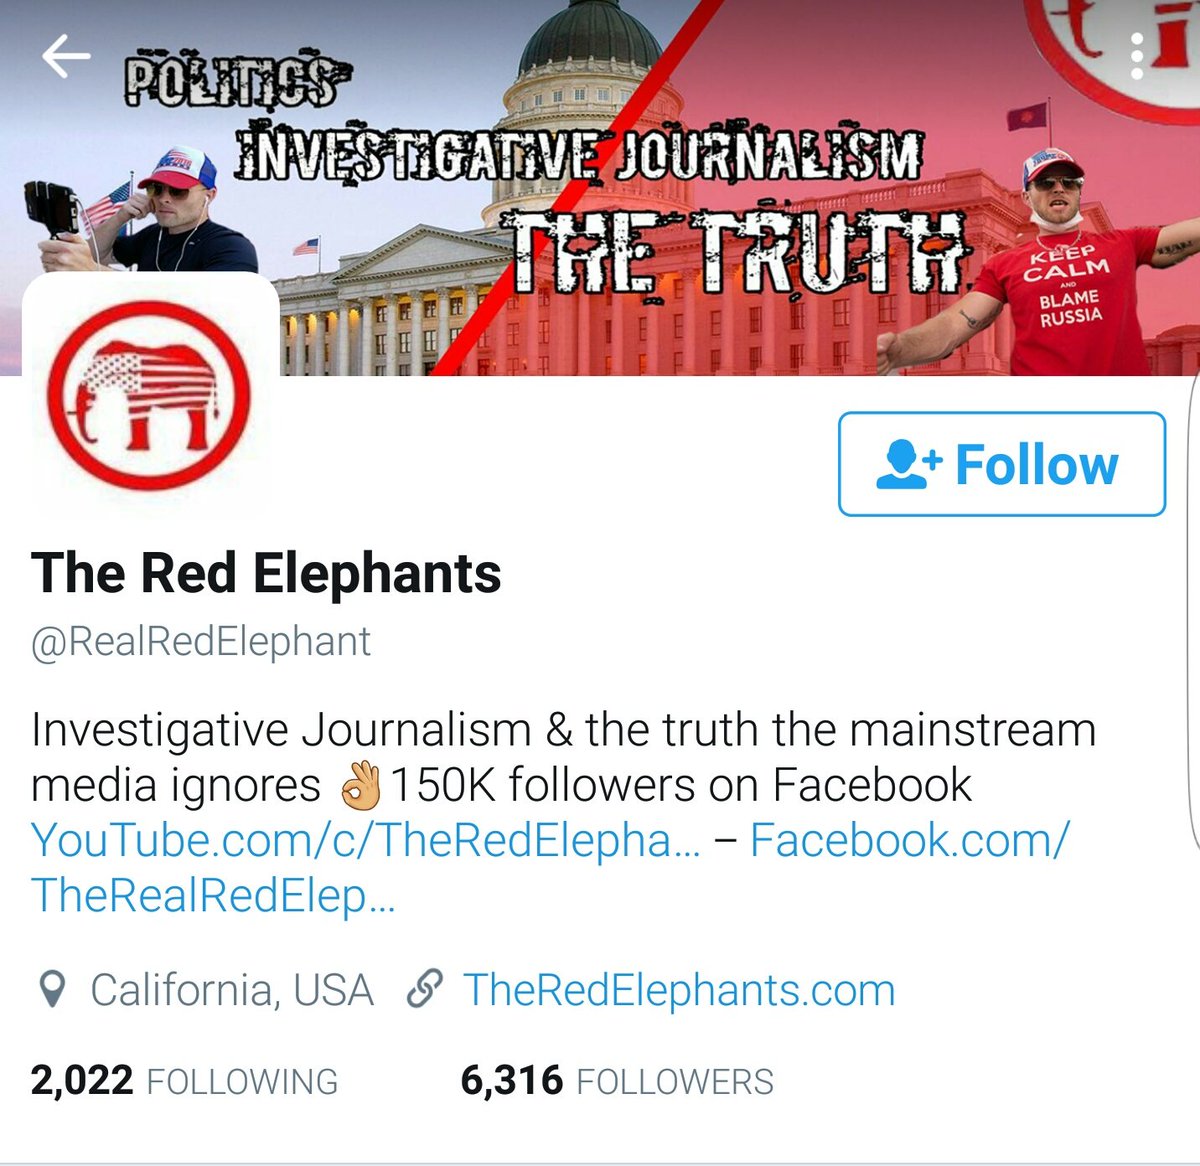The height and width of the screenshot is (1166, 1200).
Task: Select the @RealRedElephant handle
Action: pyautogui.click(x=201, y=642)
